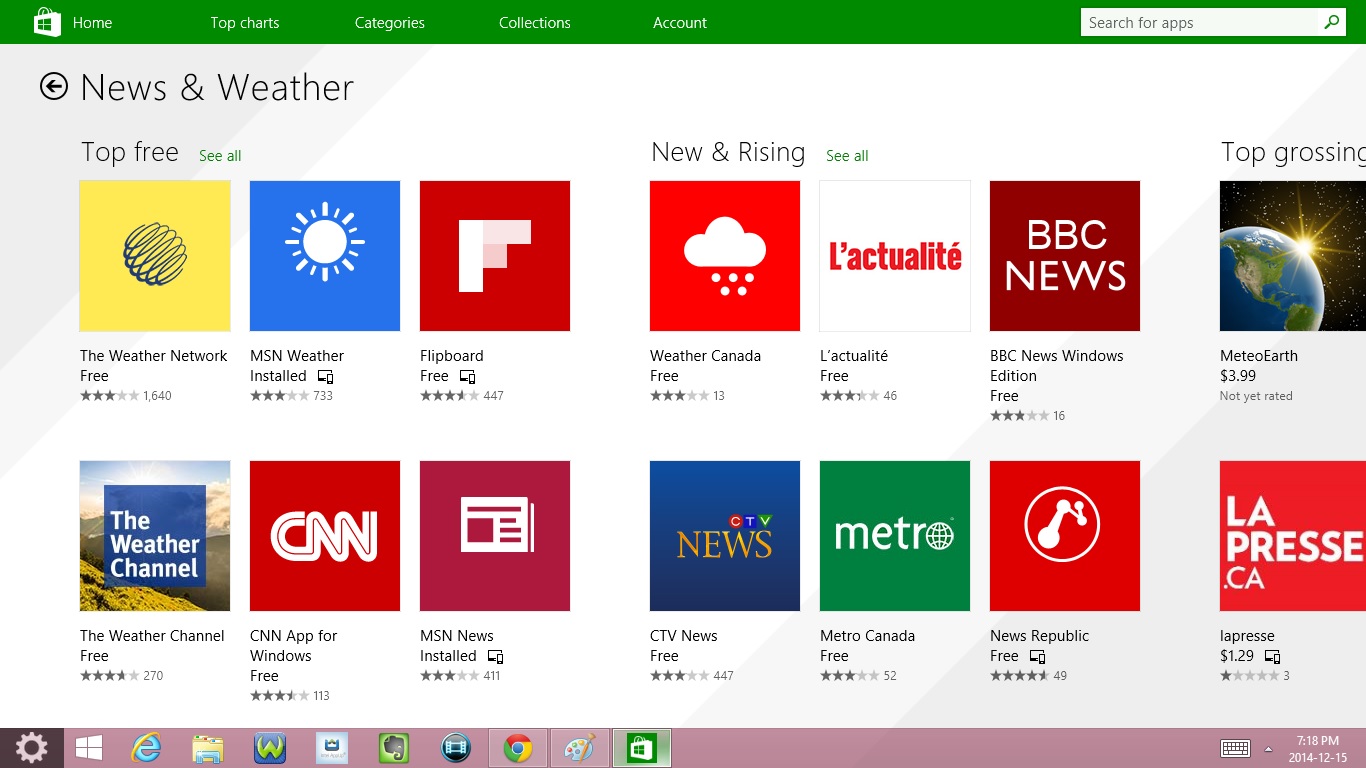Open the L'actualité app tile

pos(895,256)
